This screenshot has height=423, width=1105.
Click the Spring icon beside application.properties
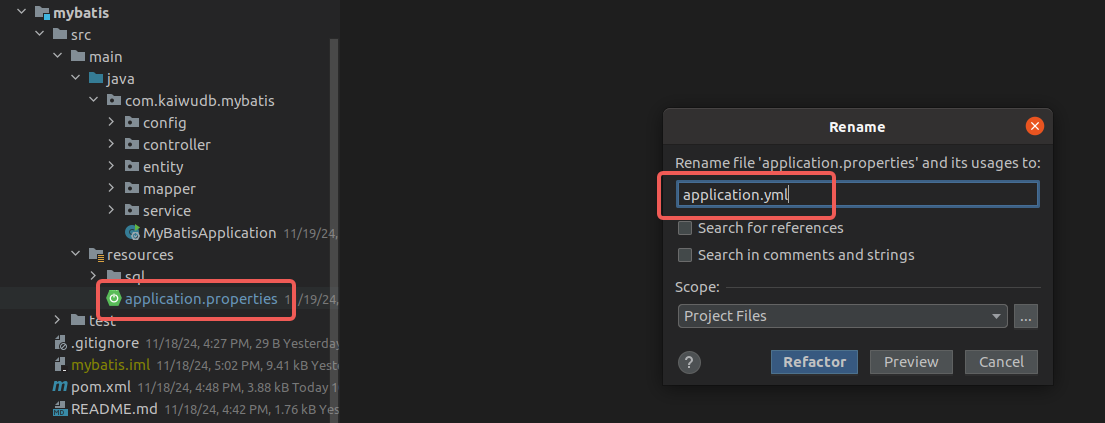click(114, 298)
